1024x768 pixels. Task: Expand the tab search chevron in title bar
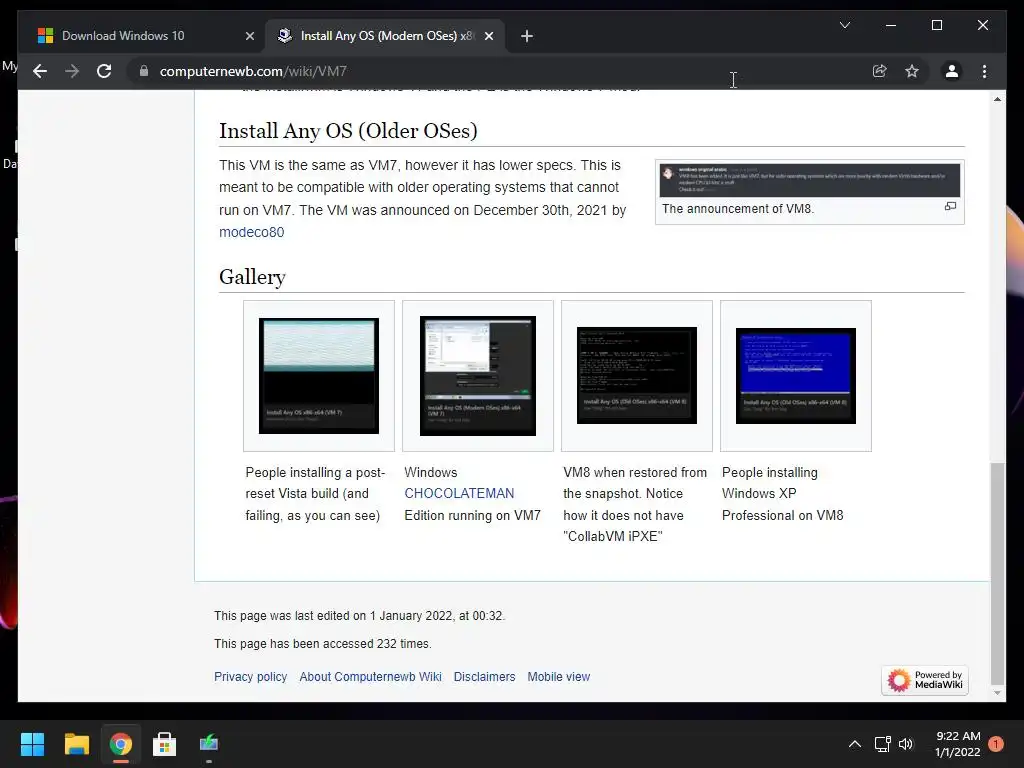(x=844, y=25)
